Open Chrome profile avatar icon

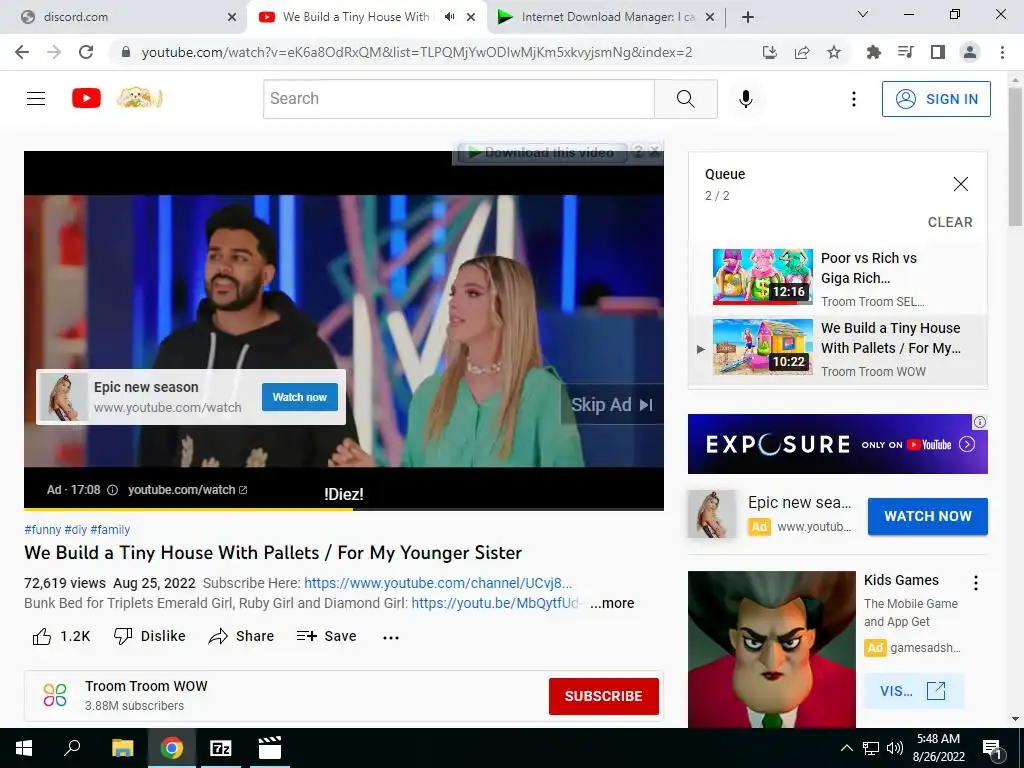[x=970, y=52]
